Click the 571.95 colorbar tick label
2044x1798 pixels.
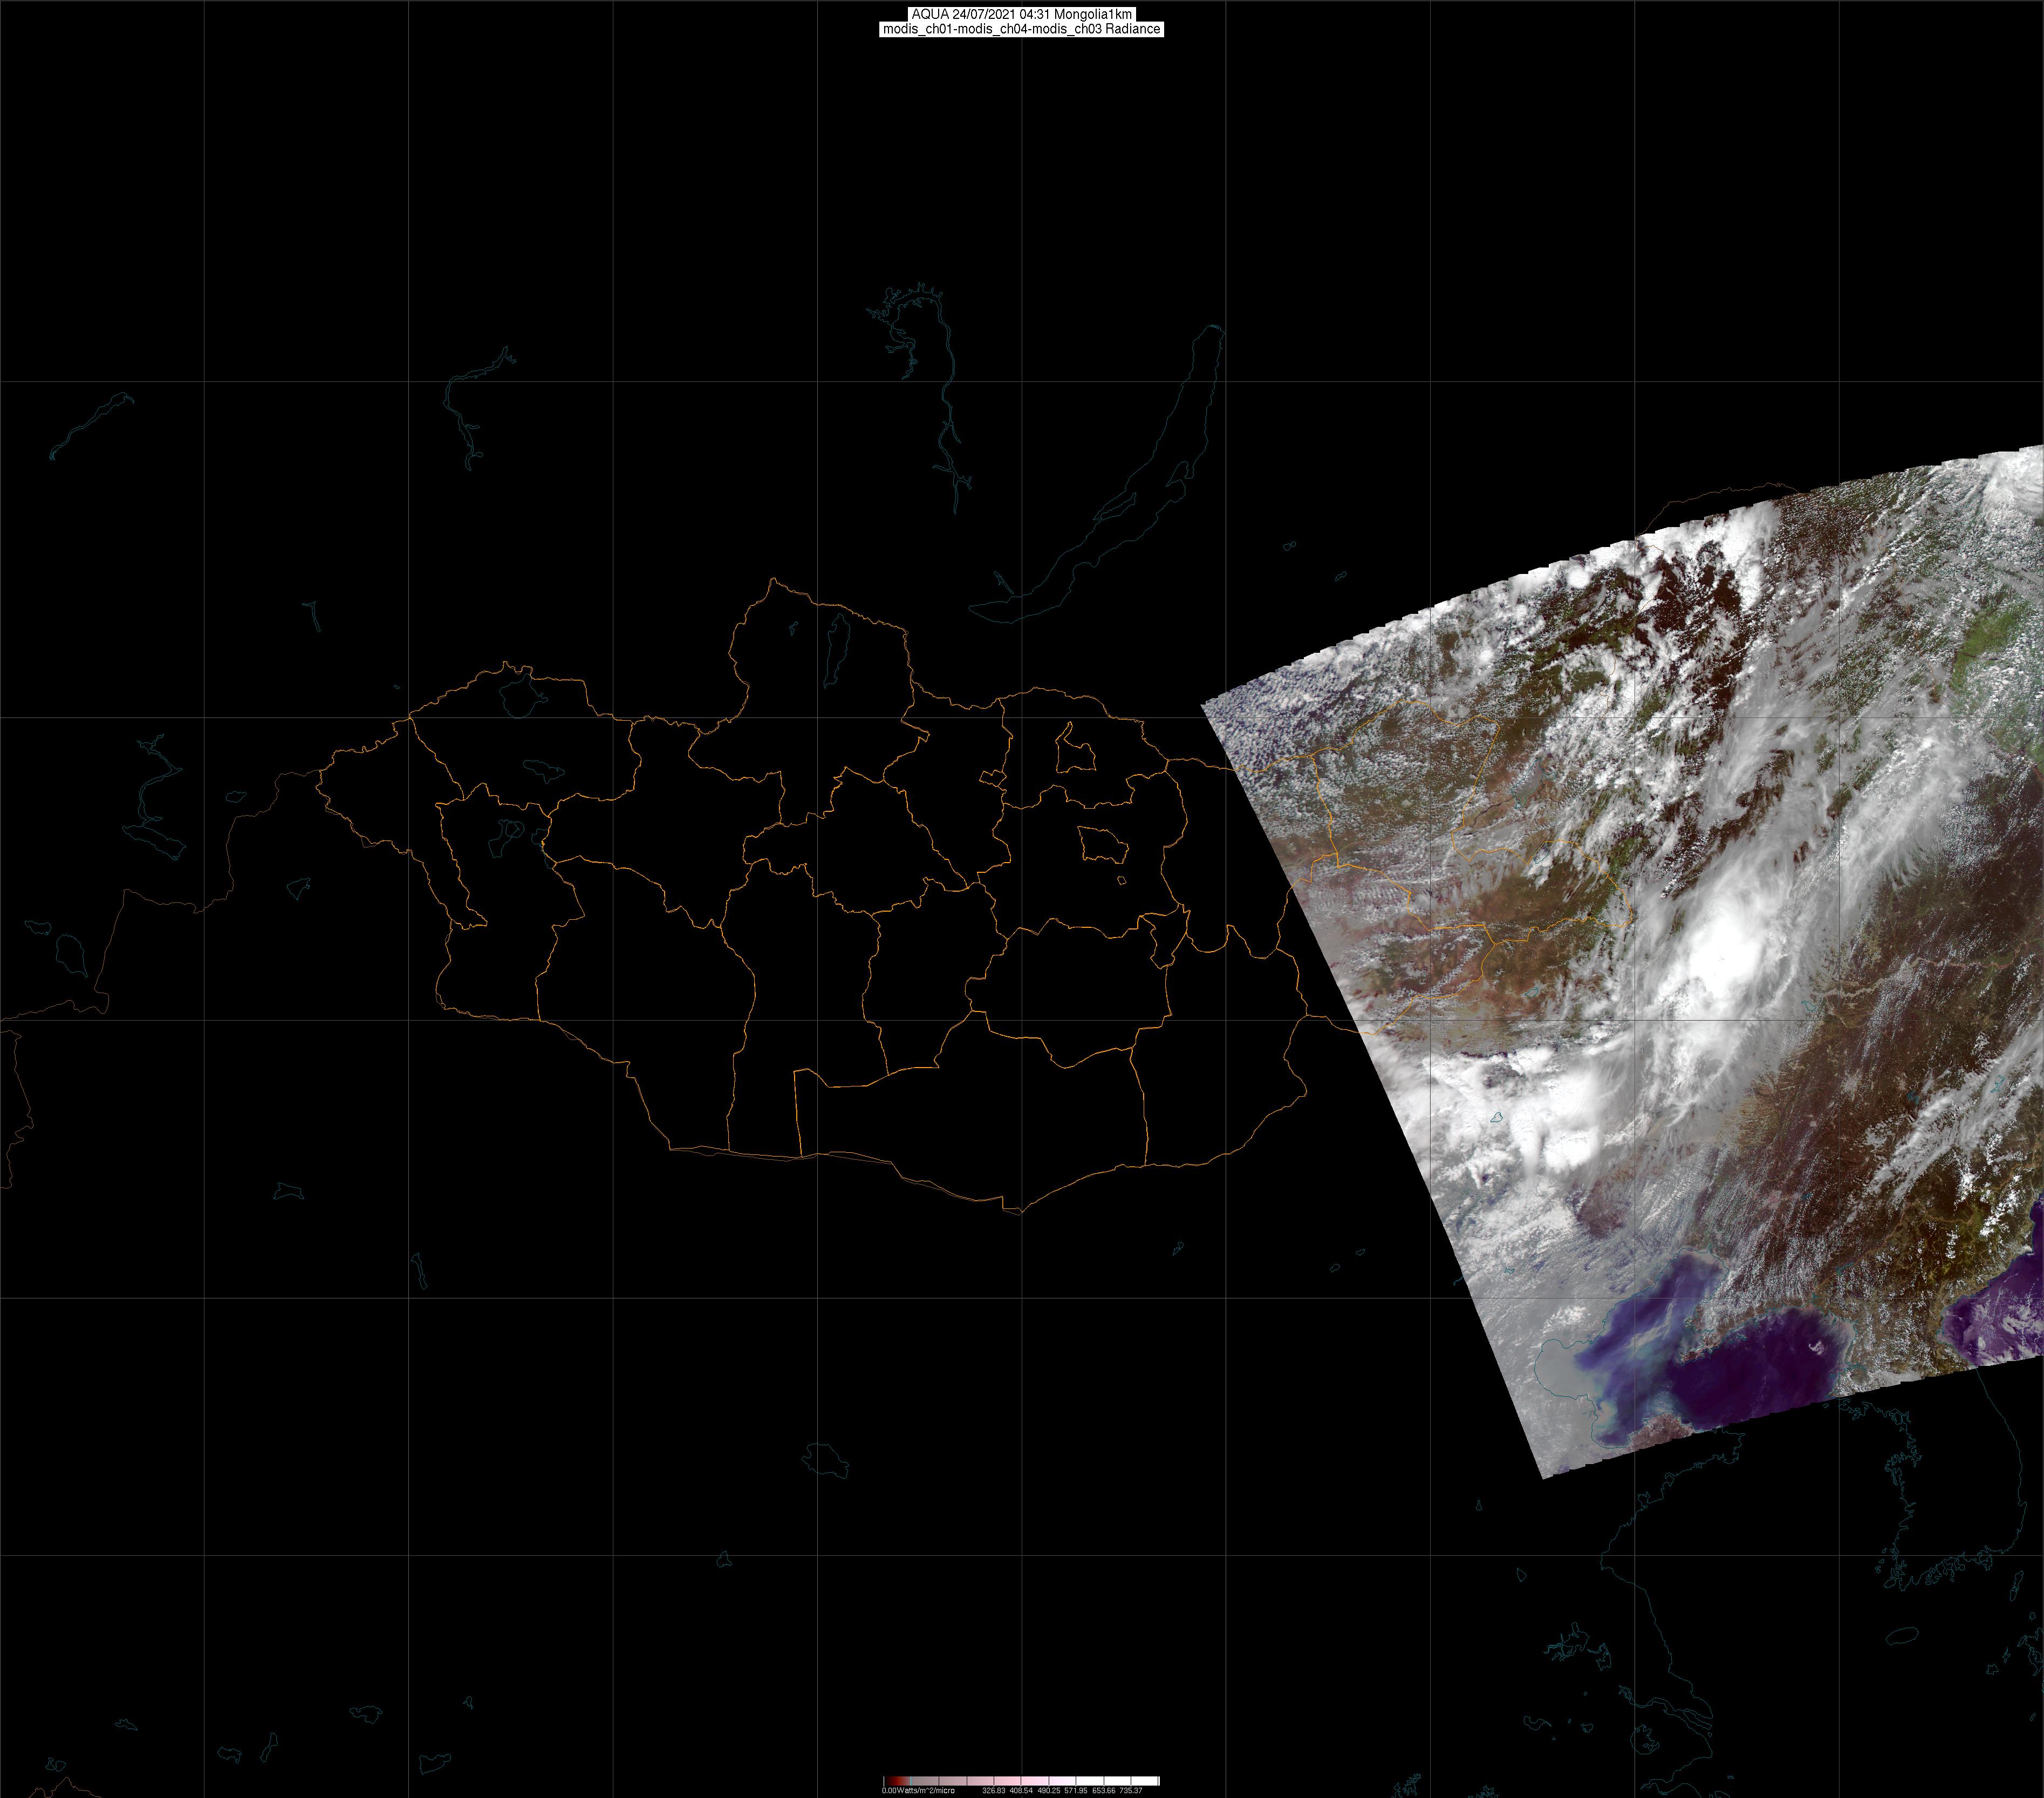click(x=1076, y=1791)
